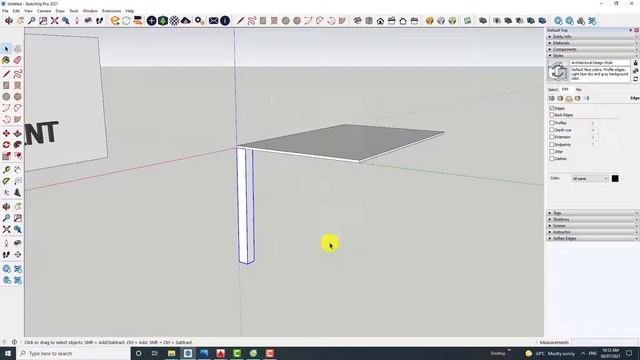Screen dimensions: 640x360
Task: Expand the Instructor panel
Action: coord(593,232)
